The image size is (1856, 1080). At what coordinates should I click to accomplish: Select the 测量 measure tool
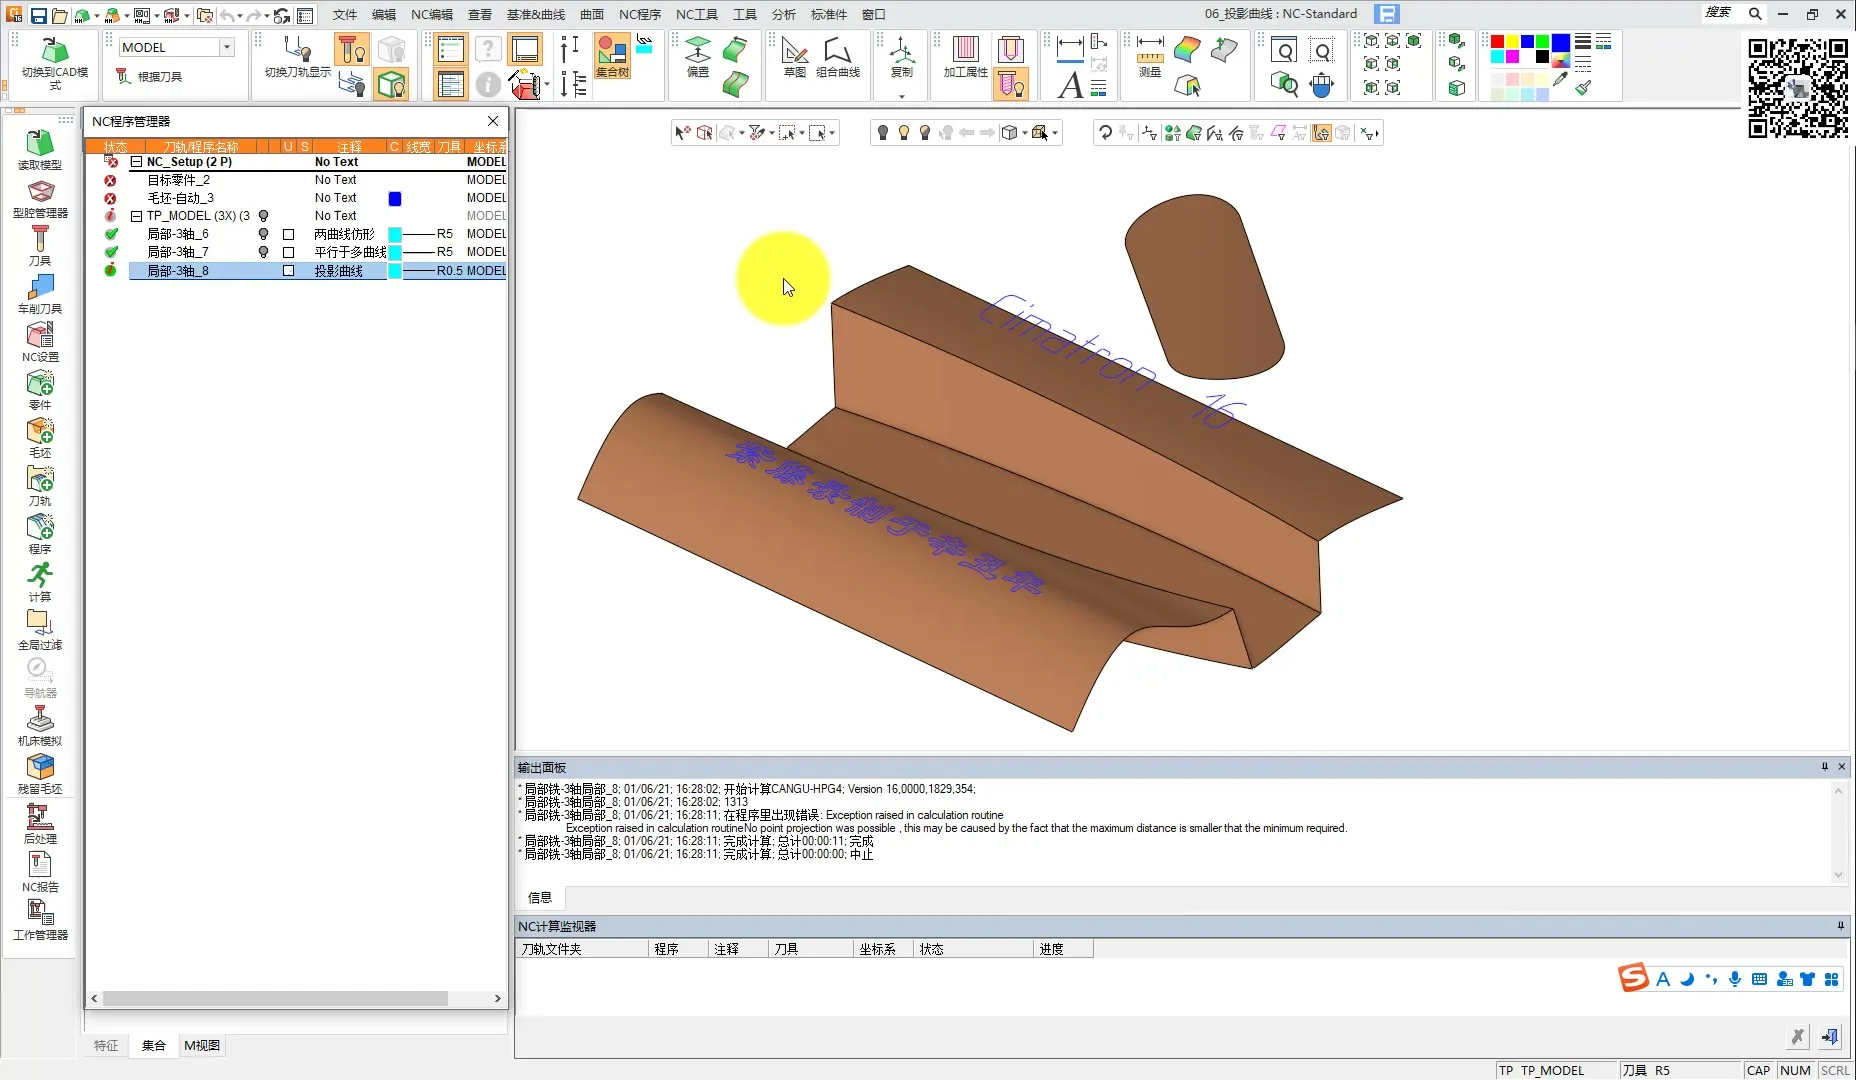point(1150,56)
